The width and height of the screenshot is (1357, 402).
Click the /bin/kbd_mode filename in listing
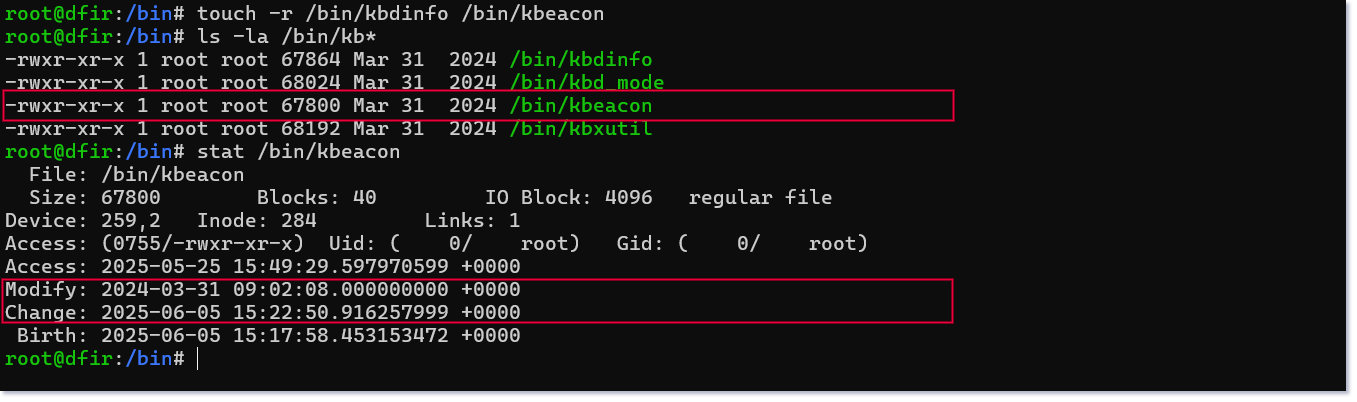pos(587,82)
